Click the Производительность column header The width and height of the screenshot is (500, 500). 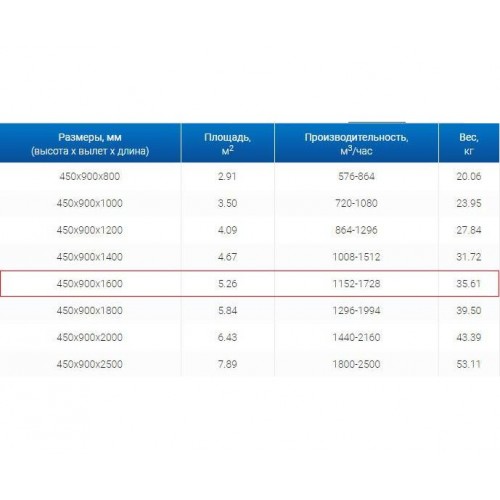point(356,143)
